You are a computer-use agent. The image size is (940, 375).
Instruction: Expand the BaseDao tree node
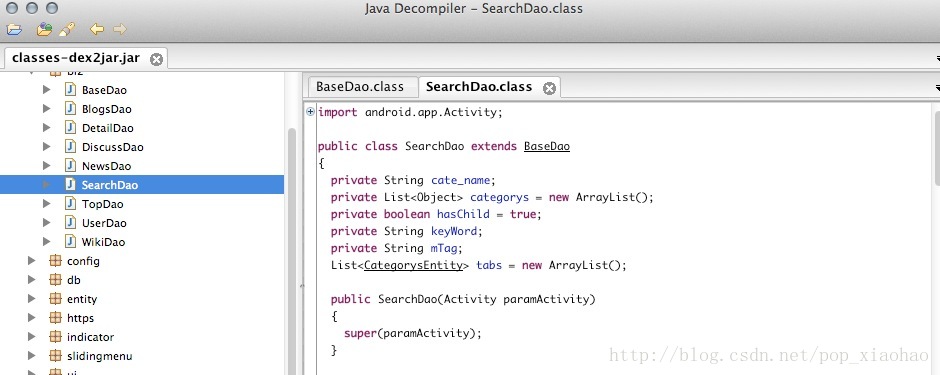[47, 90]
